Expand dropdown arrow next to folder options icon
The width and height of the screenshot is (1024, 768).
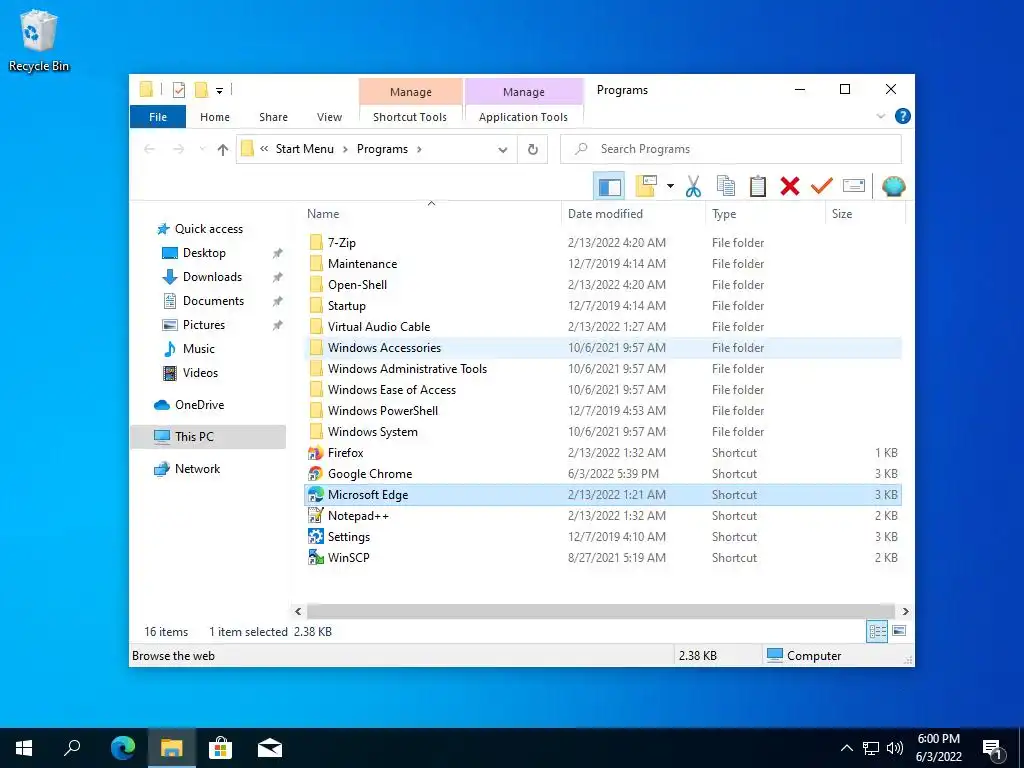coord(670,186)
